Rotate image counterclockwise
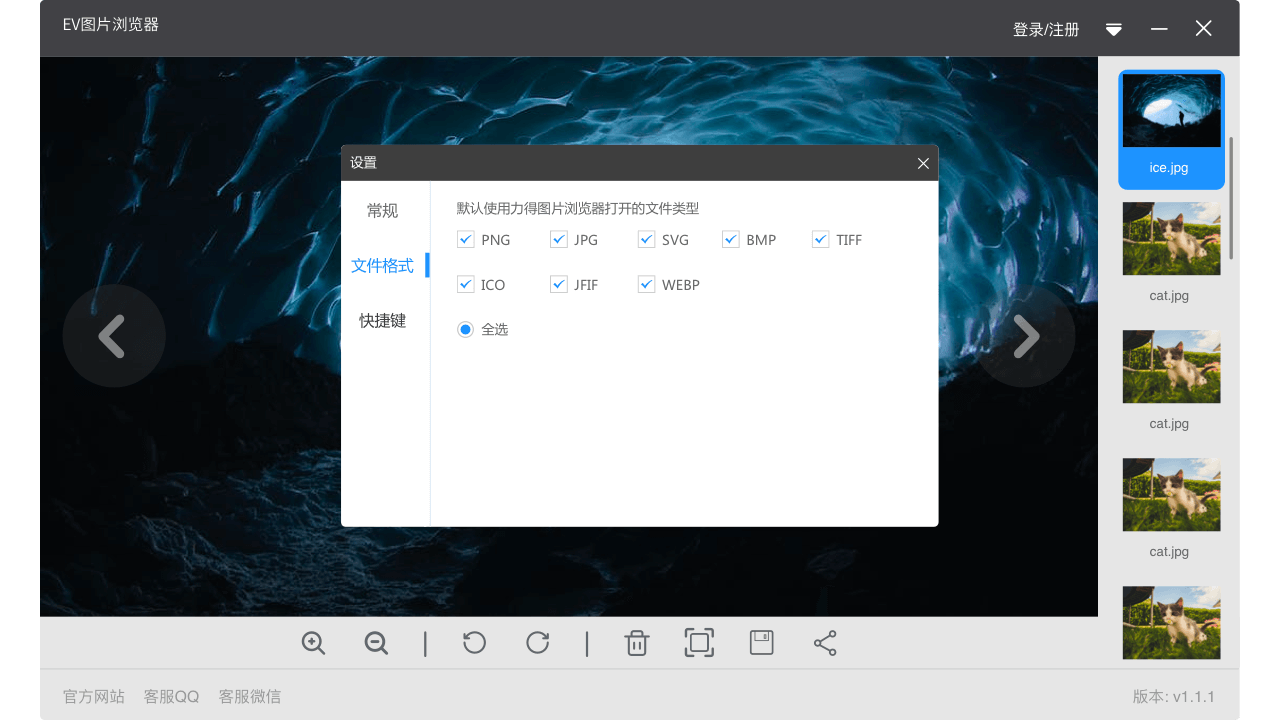 coord(475,643)
